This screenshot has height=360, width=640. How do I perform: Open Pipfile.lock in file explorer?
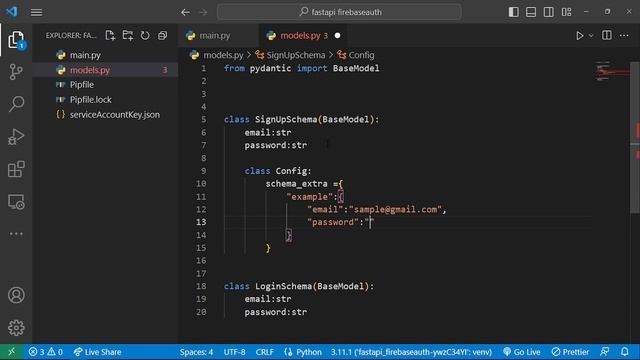coord(91,100)
